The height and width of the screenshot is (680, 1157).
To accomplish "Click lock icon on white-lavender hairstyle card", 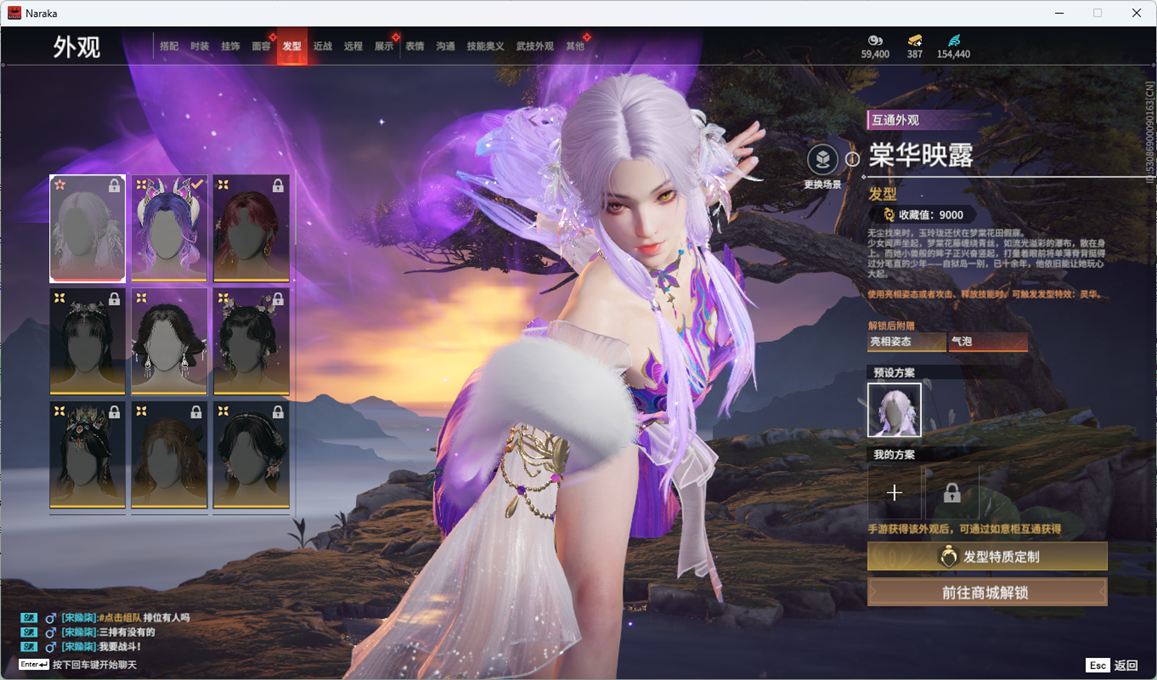I will (114, 186).
